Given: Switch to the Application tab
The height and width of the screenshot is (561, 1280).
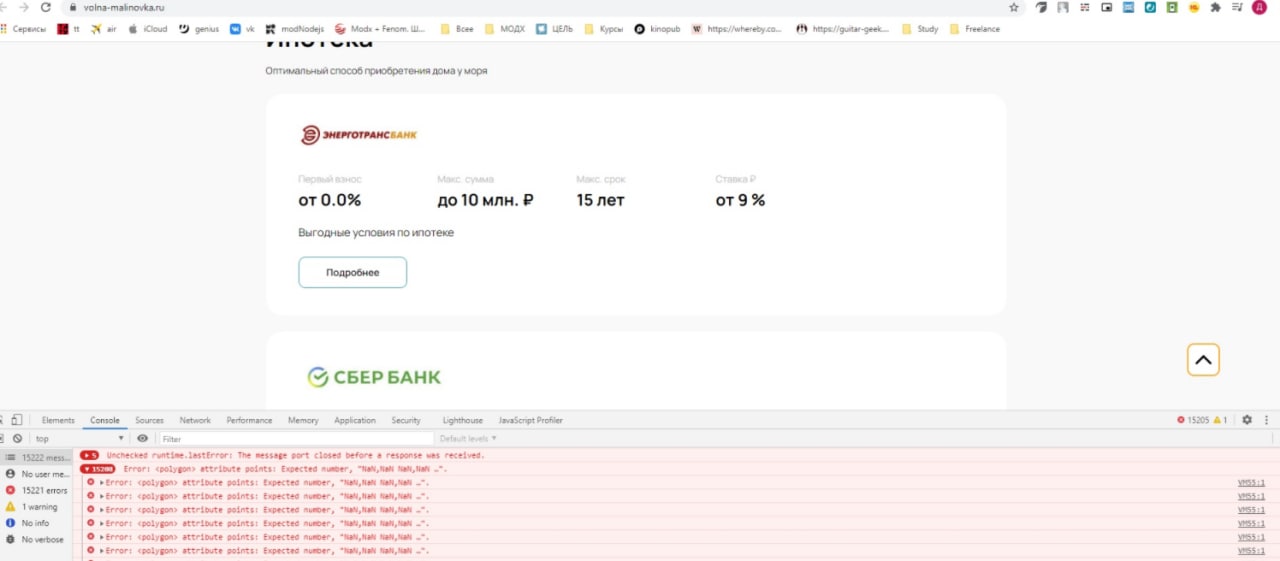Looking at the screenshot, I should click(355, 420).
